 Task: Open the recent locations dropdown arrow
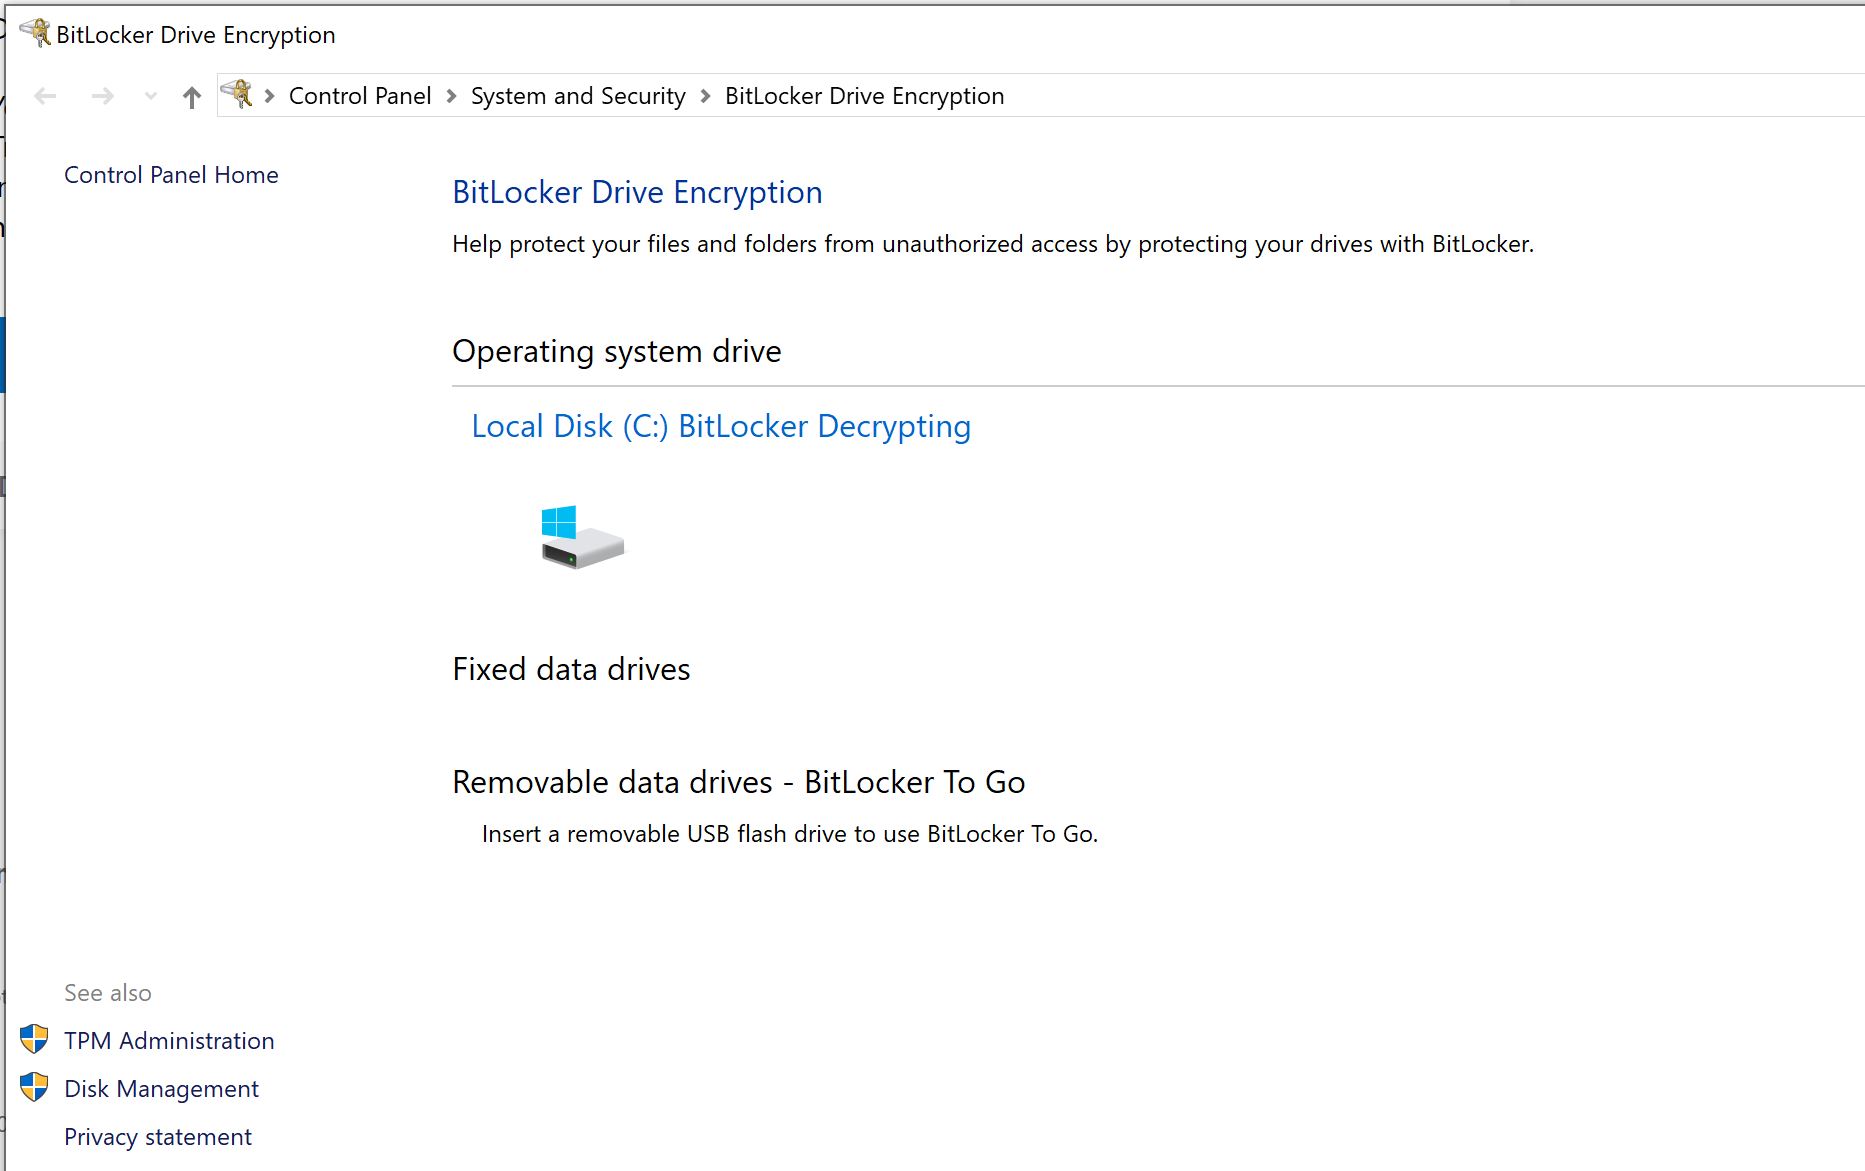[150, 96]
